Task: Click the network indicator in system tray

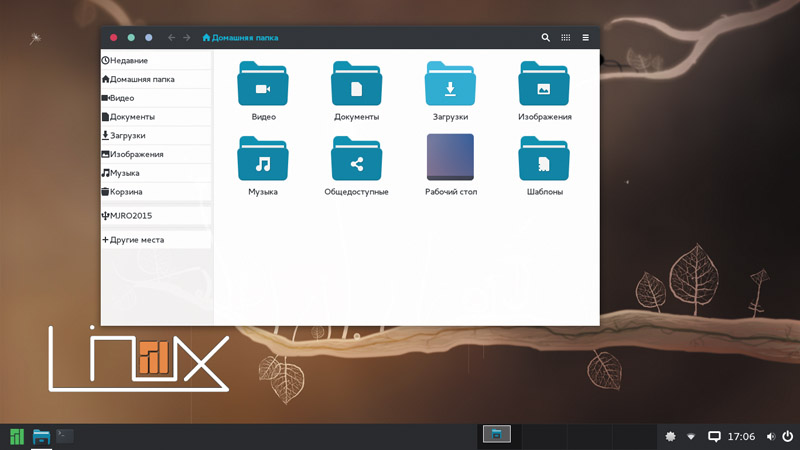Action: tap(691, 437)
